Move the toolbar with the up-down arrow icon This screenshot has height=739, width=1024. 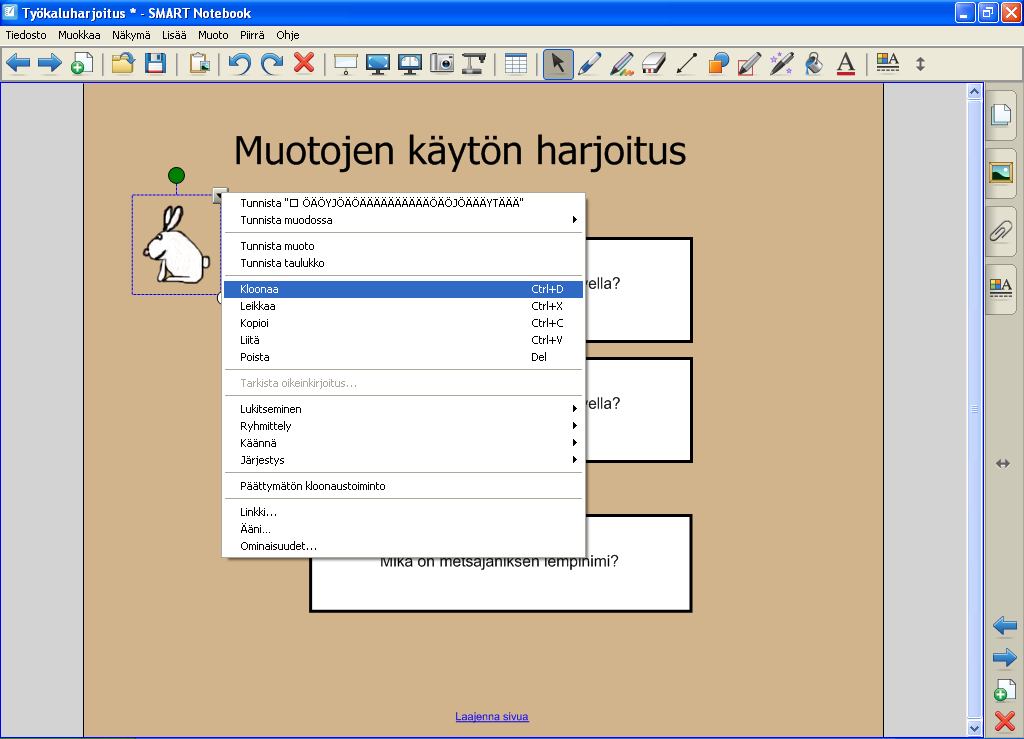[x=920, y=63]
